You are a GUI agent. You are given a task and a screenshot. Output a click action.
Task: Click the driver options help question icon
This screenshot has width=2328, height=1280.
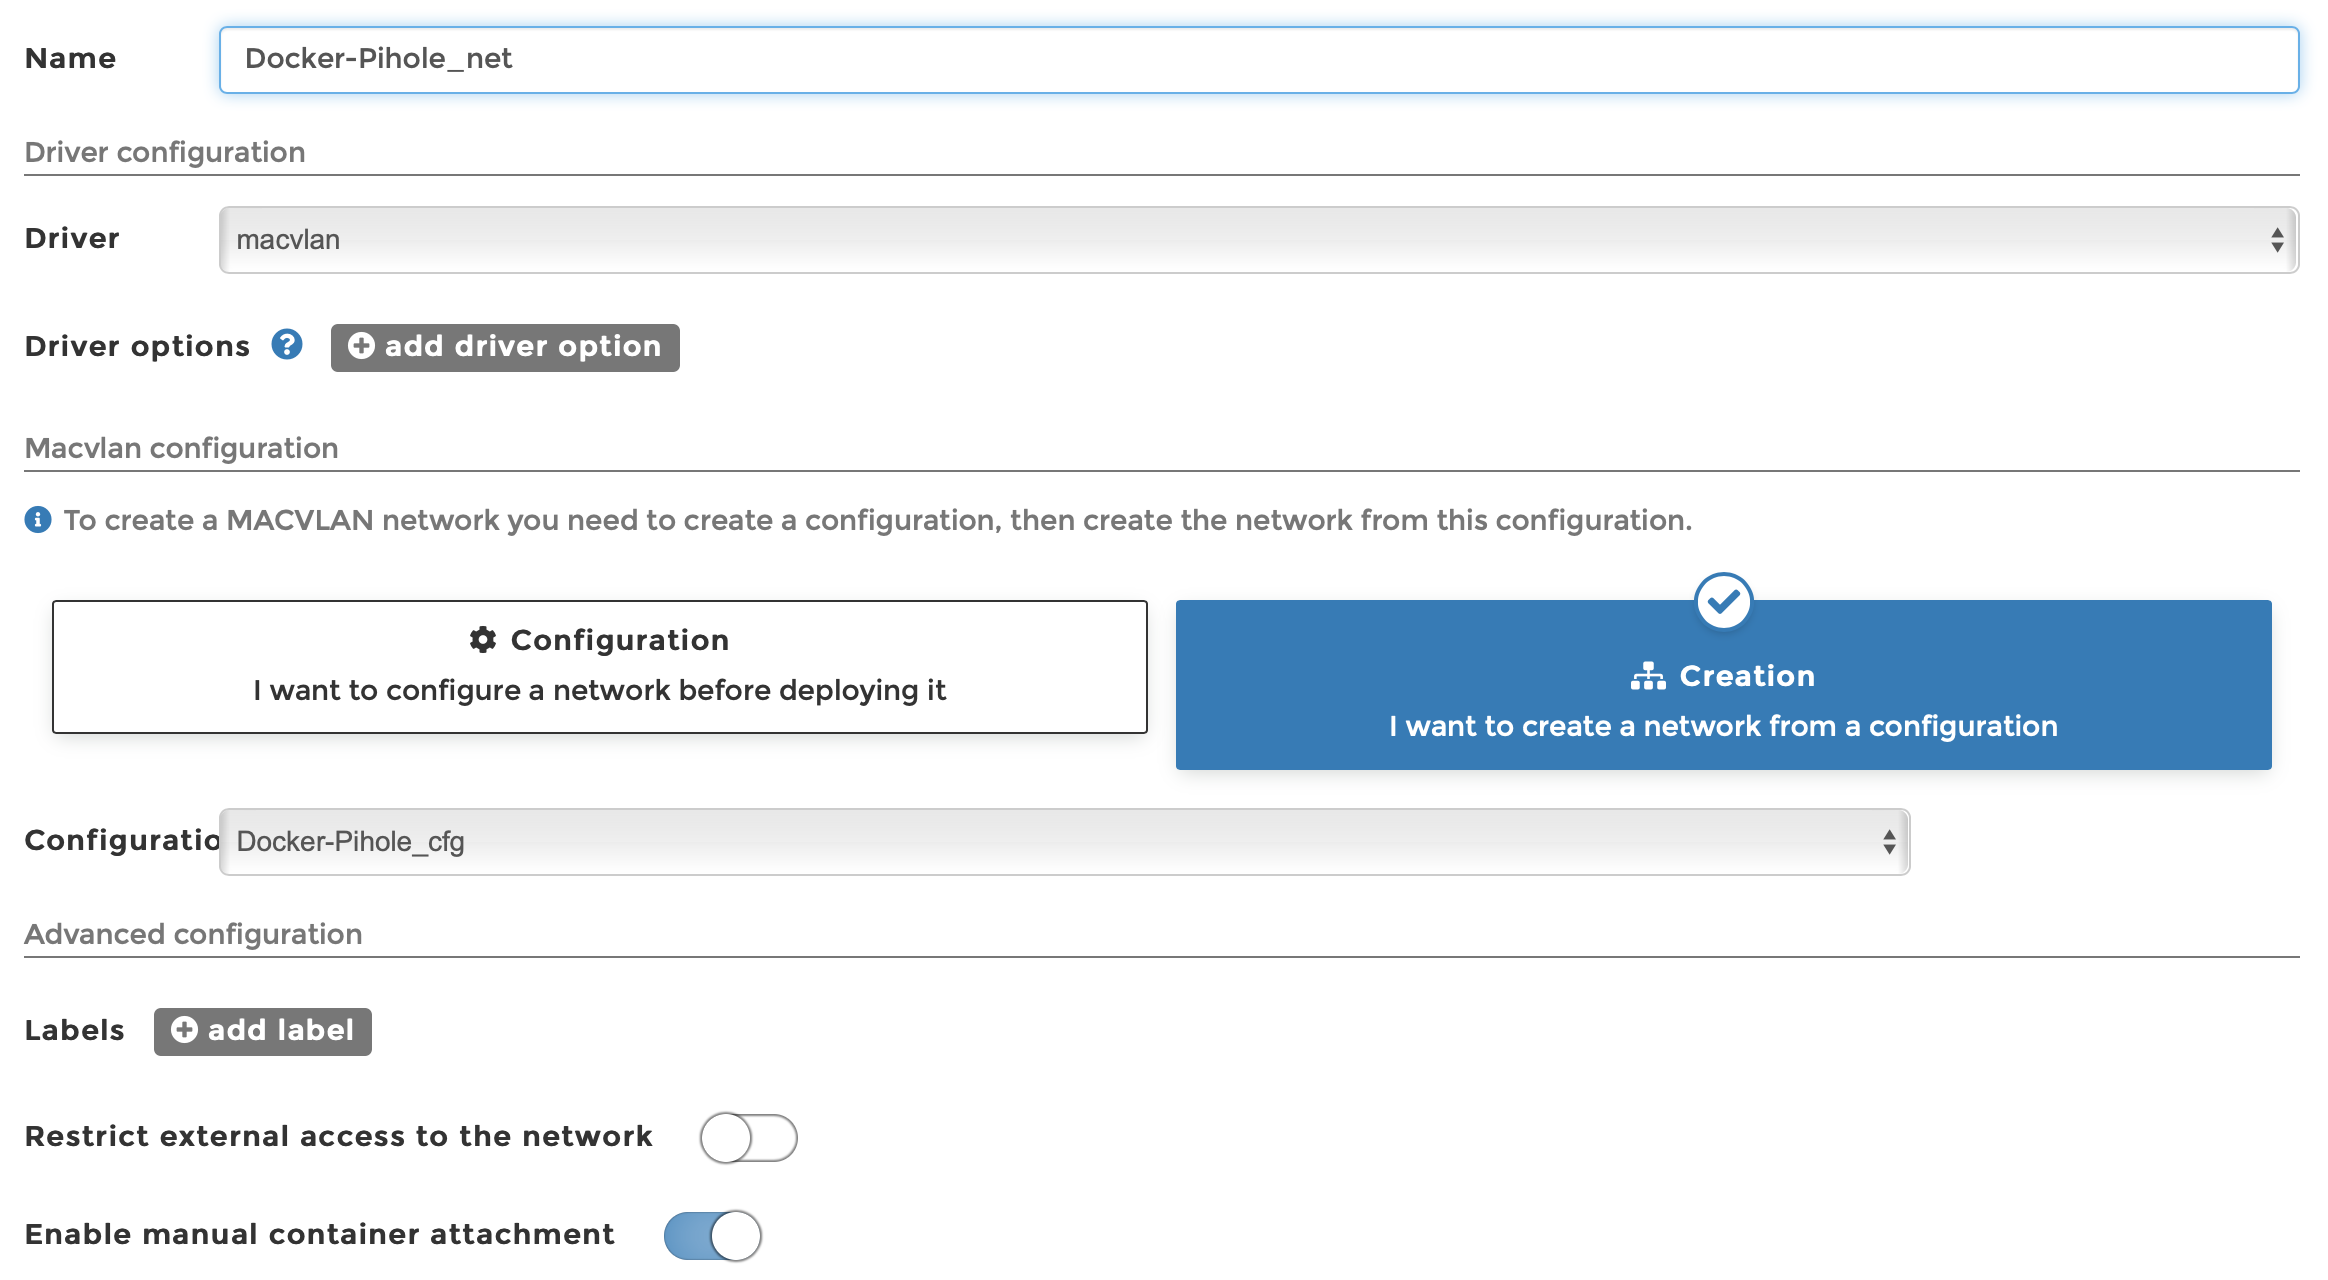287,345
